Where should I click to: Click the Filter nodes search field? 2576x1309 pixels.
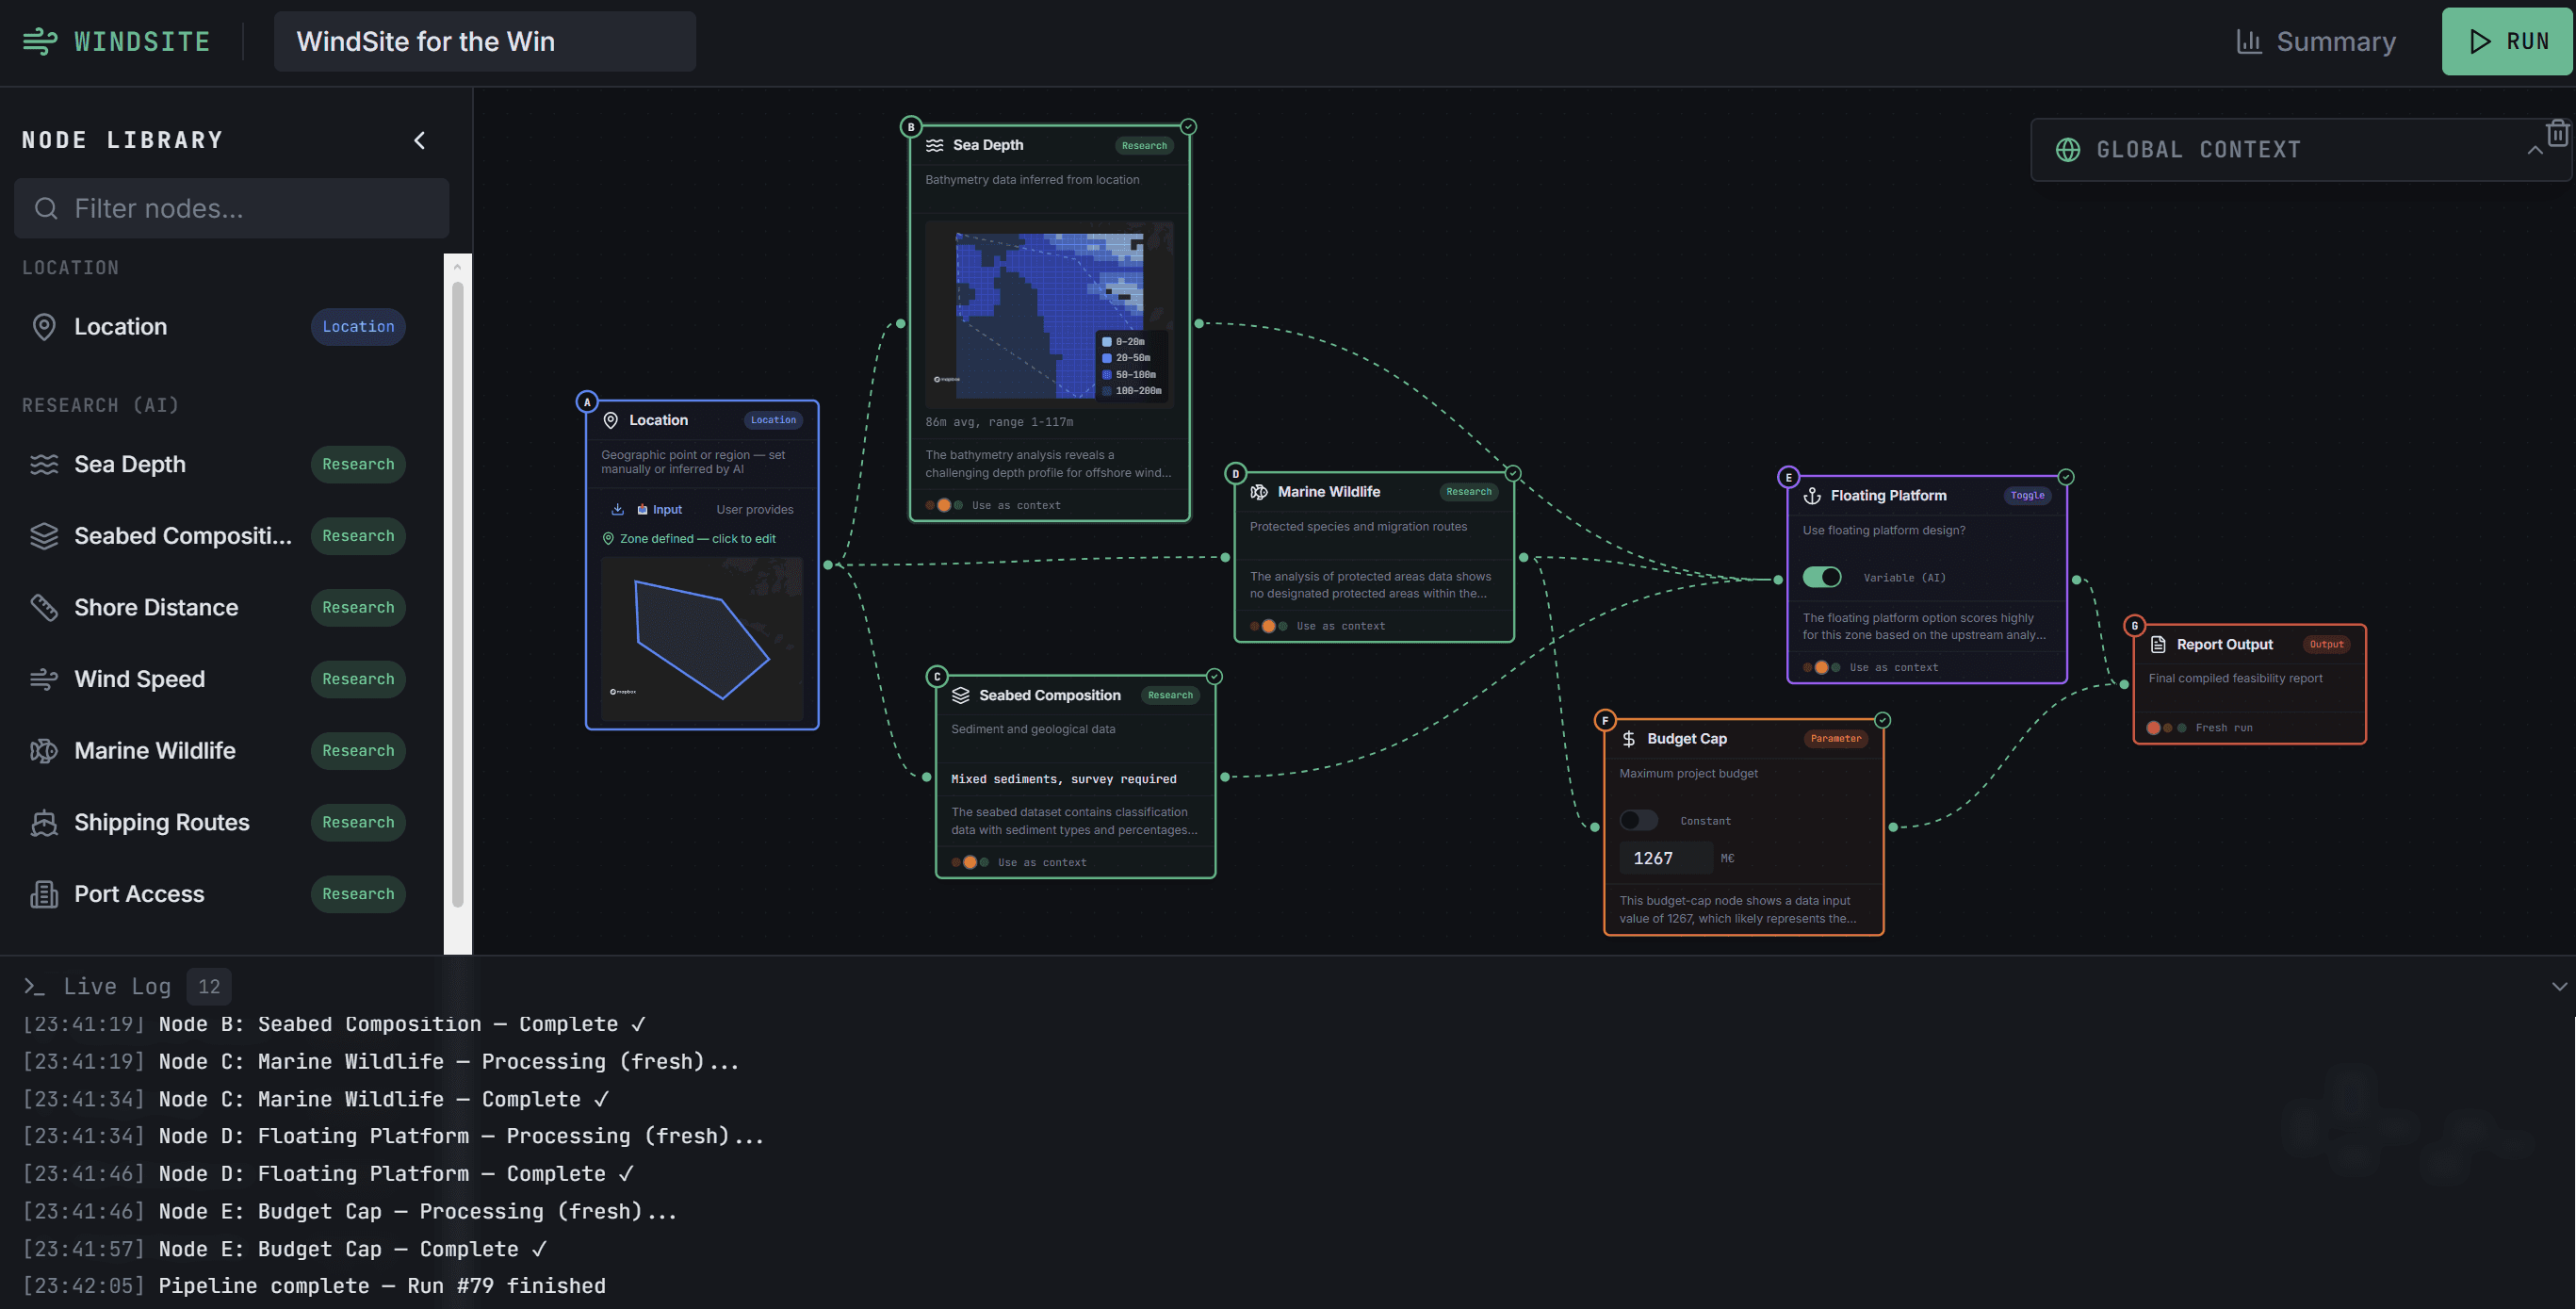tap(232, 208)
